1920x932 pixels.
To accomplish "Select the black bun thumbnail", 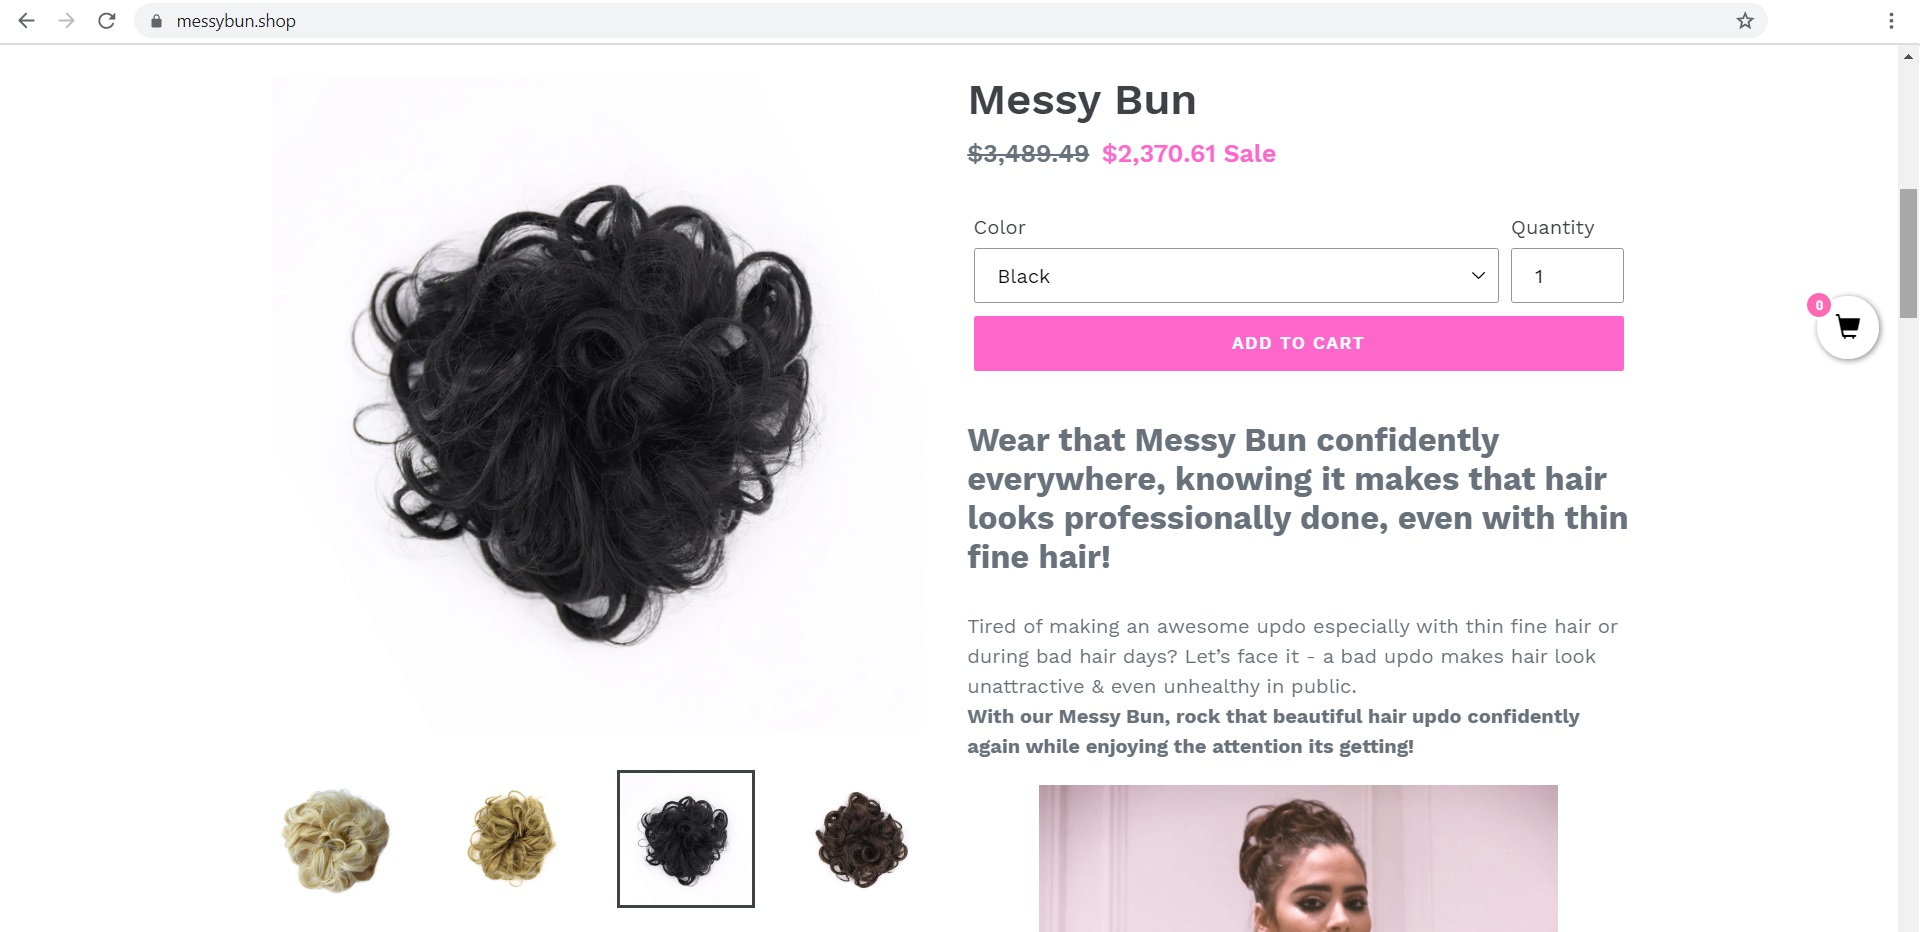I will 686,839.
